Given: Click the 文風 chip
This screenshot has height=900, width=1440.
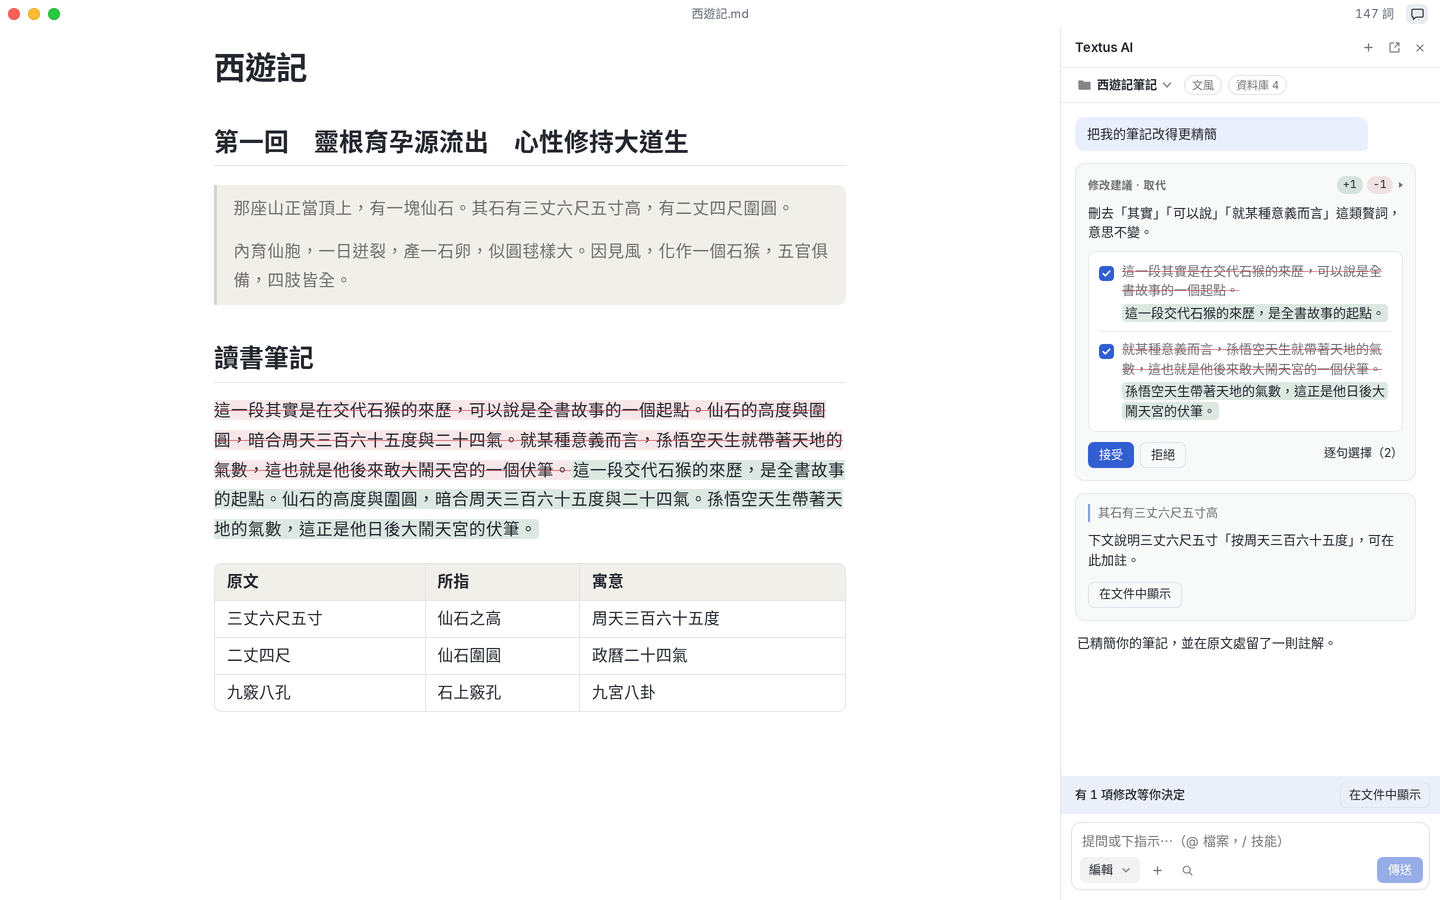Looking at the screenshot, I should point(1203,85).
